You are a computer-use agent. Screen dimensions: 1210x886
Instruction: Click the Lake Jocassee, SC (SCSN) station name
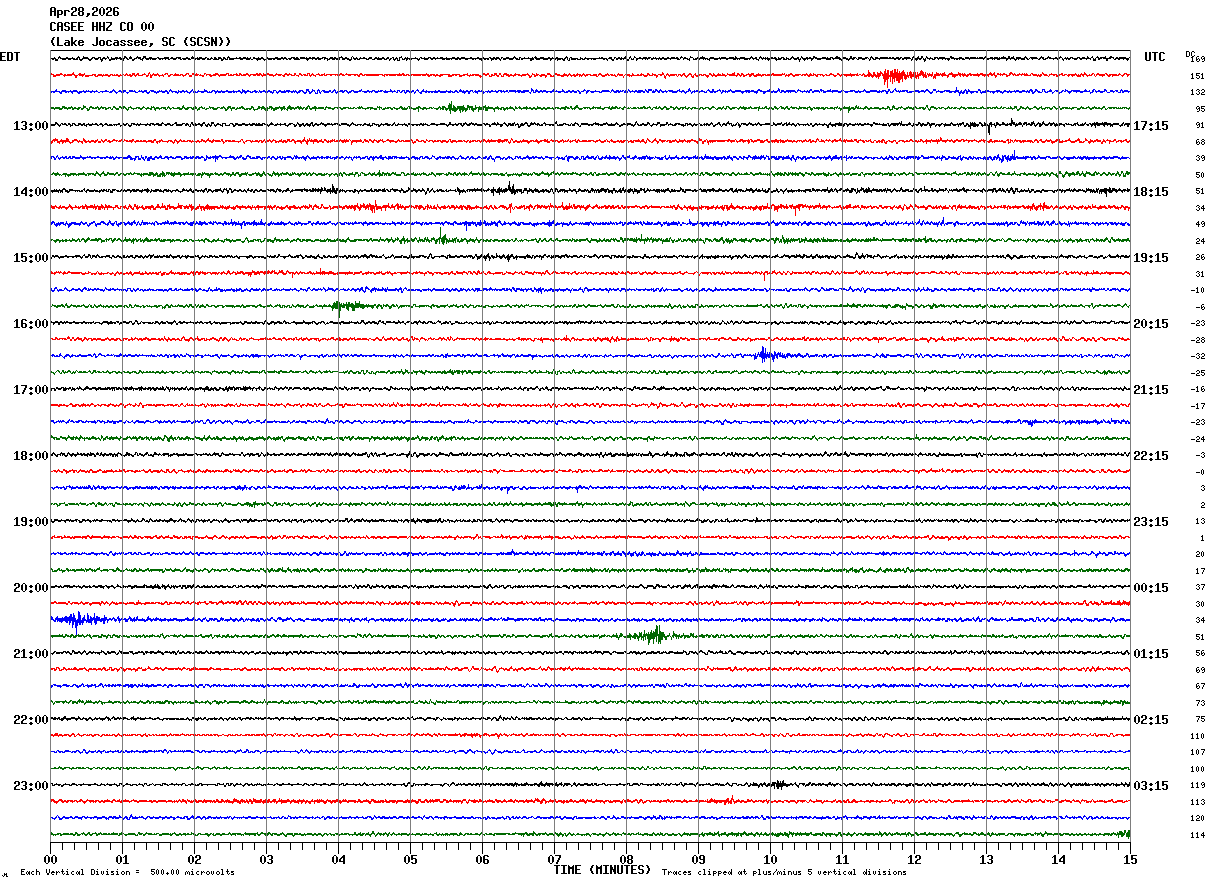coord(140,42)
